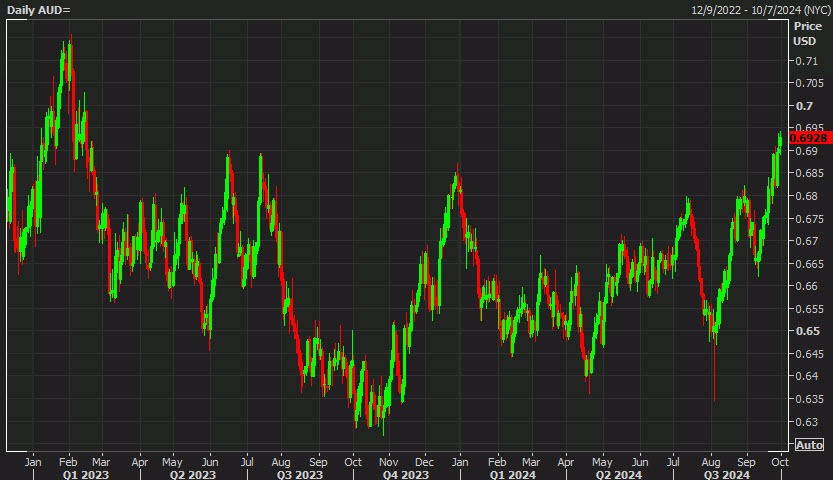Image resolution: width=833 pixels, height=480 pixels.
Task: Click the bold 0.65 price axis label
Action: click(x=808, y=331)
